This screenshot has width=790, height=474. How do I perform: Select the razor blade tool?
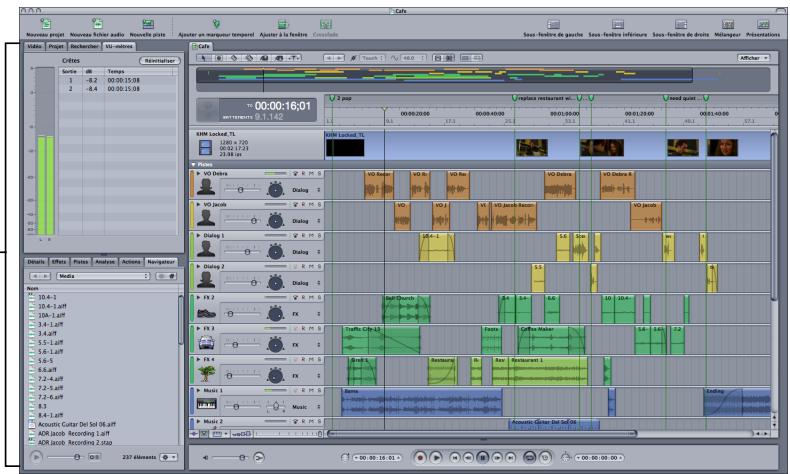(234, 58)
